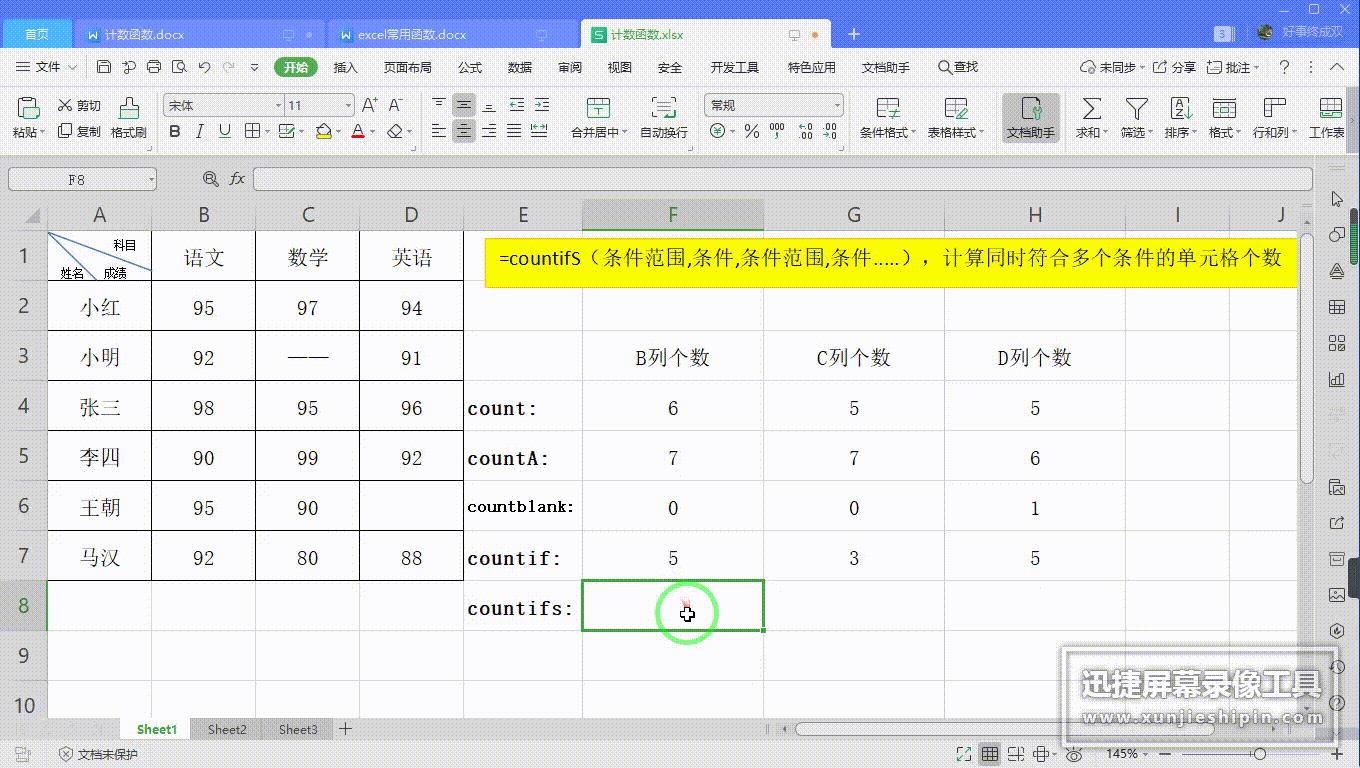The width and height of the screenshot is (1360, 768).
Task: Apply bold formatting with B button
Action: point(175,131)
